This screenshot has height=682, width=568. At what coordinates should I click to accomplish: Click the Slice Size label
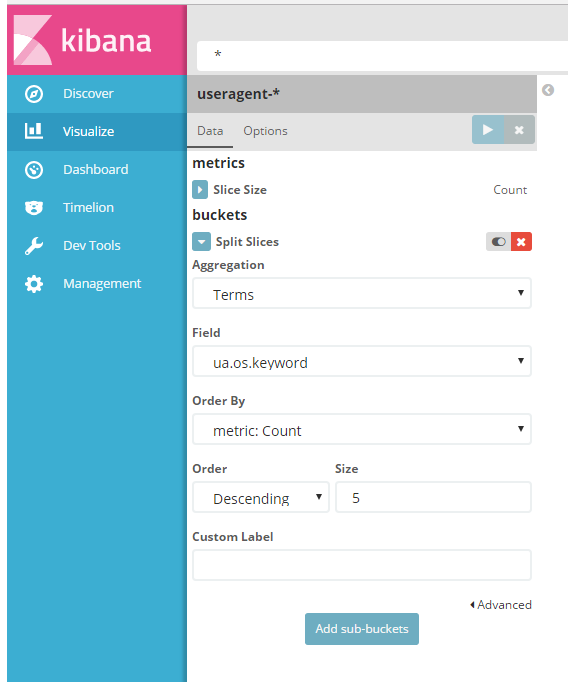pos(240,190)
